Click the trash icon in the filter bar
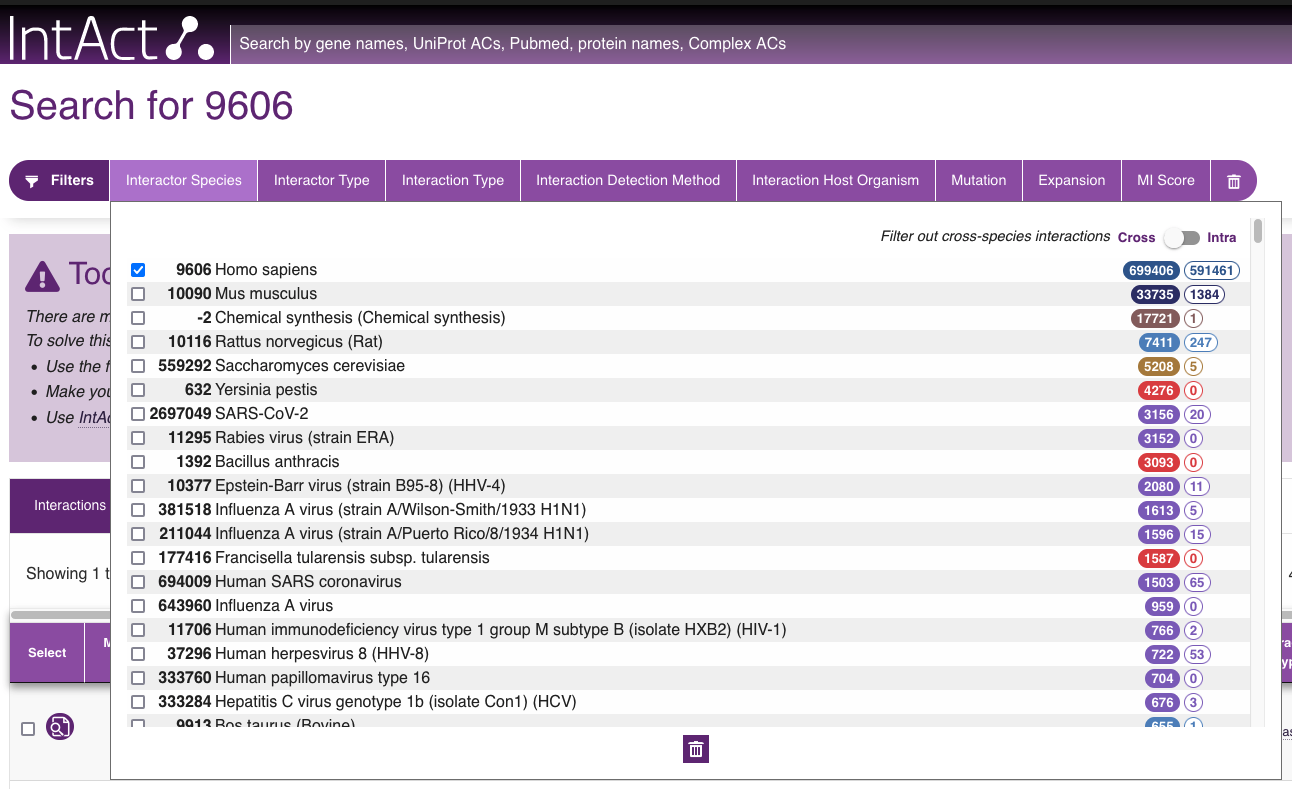The image size is (1292, 789). pyautogui.click(x=1234, y=181)
